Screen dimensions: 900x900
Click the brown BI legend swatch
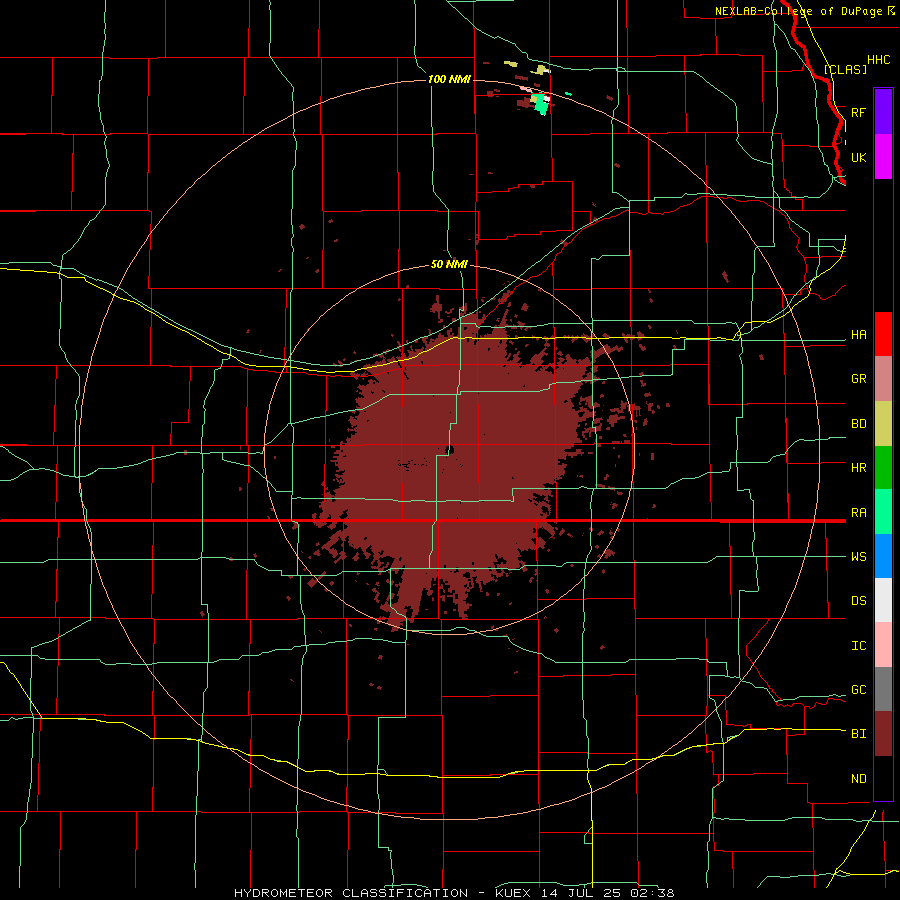(x=883, y=734)
